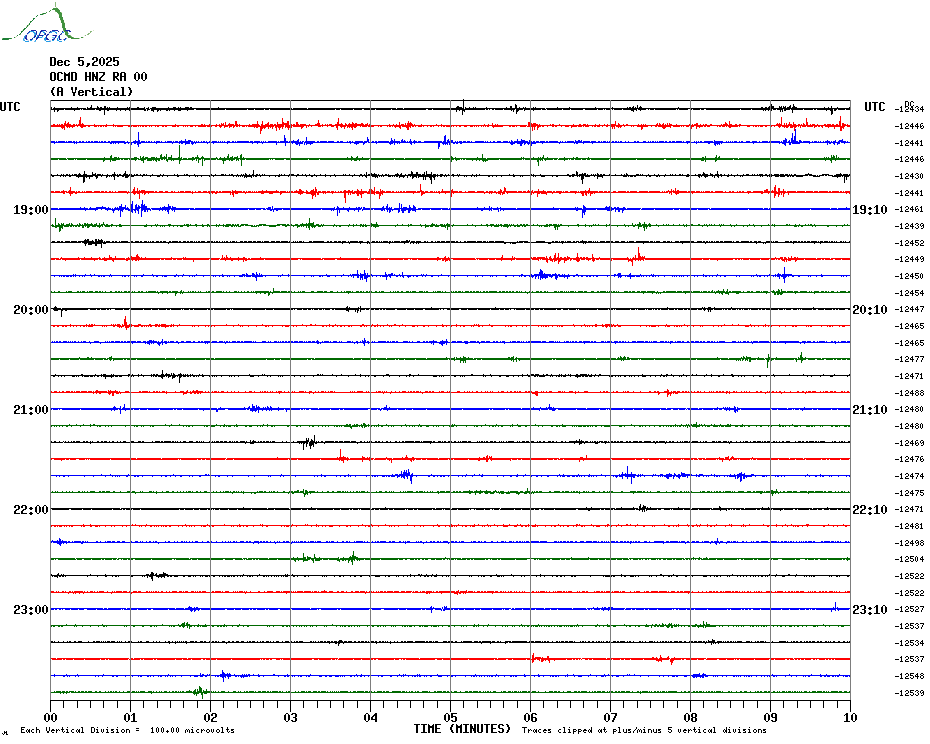
Task: Click the '(A Vertical)' component label
Action: (91, 92)
